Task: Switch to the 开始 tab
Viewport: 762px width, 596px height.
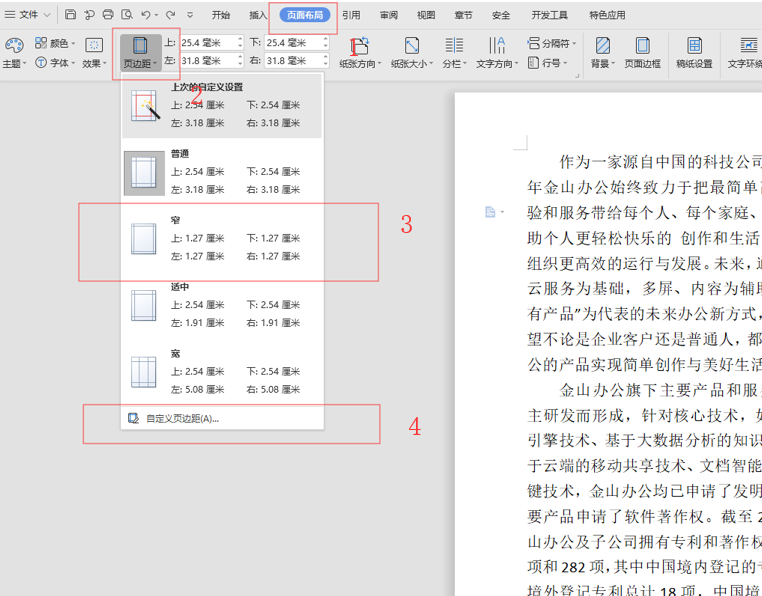Action: pos(221,15)
